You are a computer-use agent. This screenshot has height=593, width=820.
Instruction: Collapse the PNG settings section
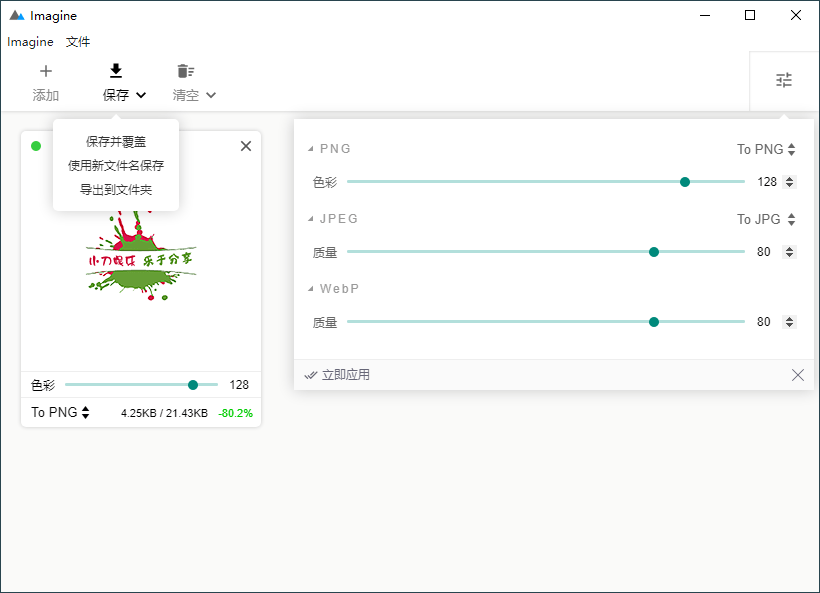pos(310,148)
